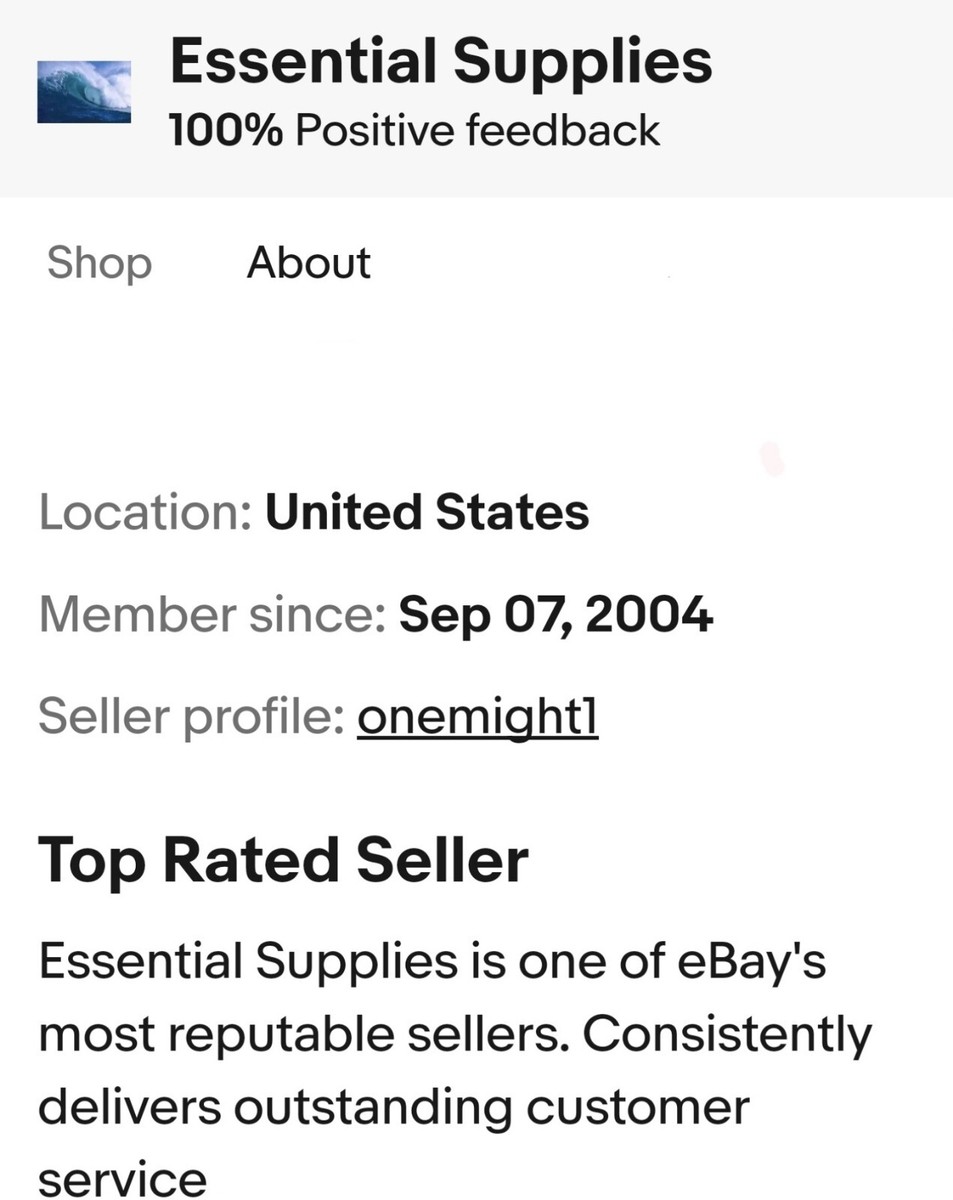This screenshot has height=1200, width=953.
Task: Select the Sep 07, 2004 date
Action: point(556,614)
